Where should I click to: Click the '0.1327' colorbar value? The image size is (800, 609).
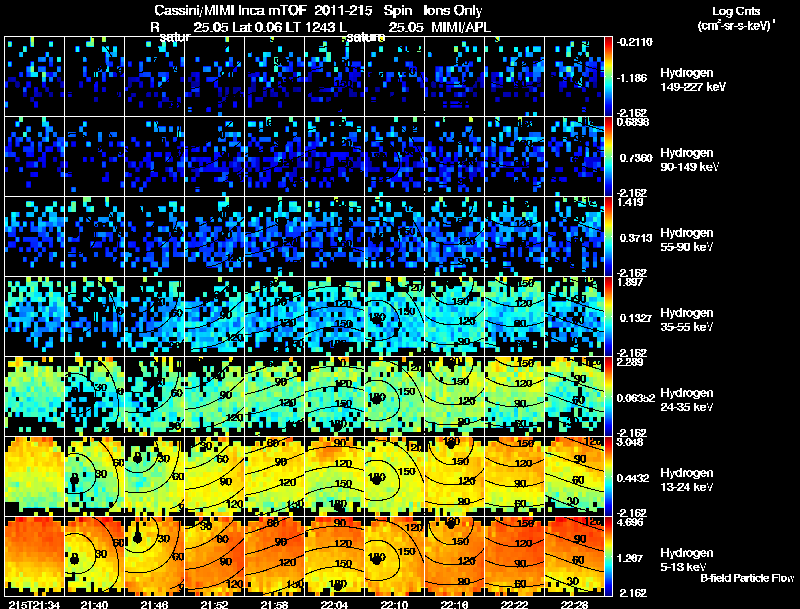(x=636, y=318)
